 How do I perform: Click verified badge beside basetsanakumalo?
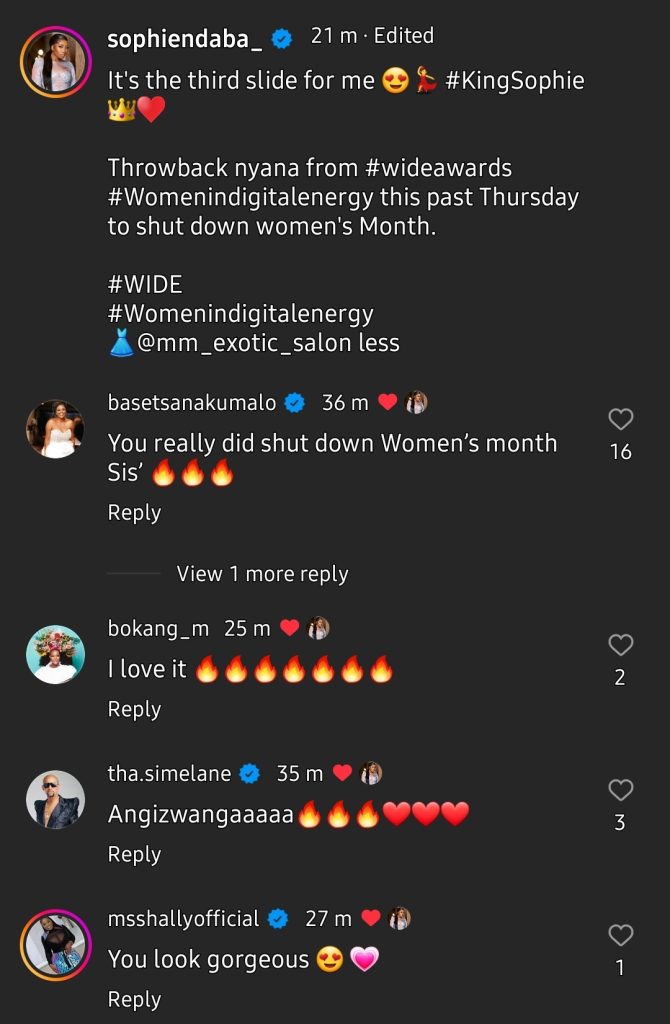point(295,403)
